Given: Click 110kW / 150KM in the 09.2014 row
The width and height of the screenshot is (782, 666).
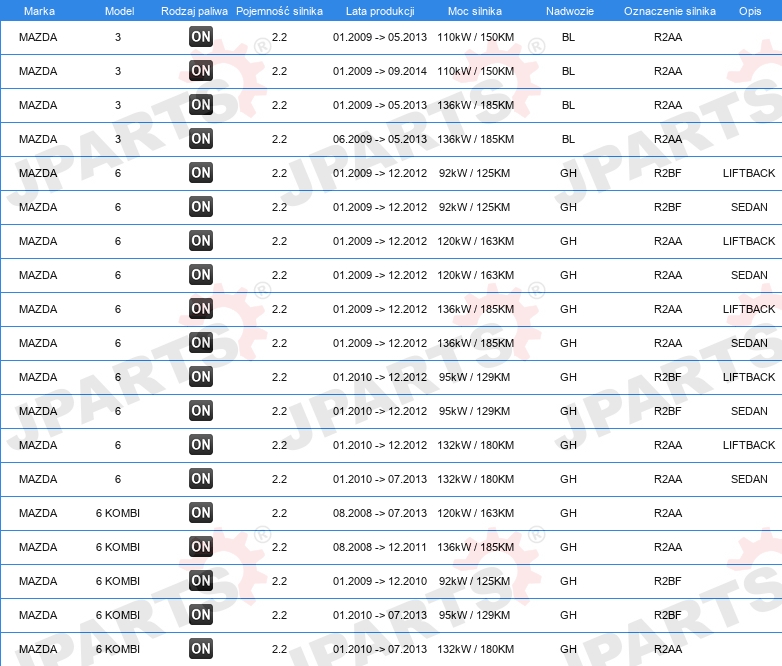Looking at the screenshot, I should pyautogui.click(x=475, y=71).
